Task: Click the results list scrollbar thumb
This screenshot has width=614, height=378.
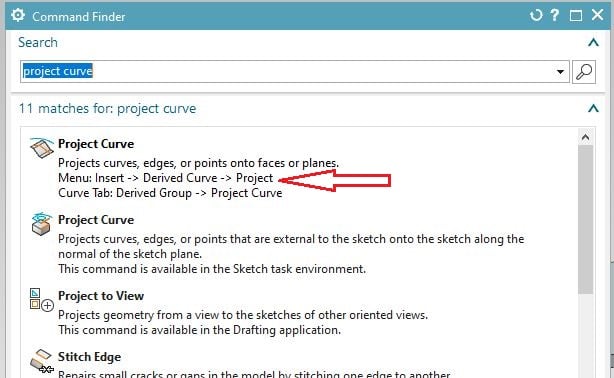Action: (x=585, y=219)
